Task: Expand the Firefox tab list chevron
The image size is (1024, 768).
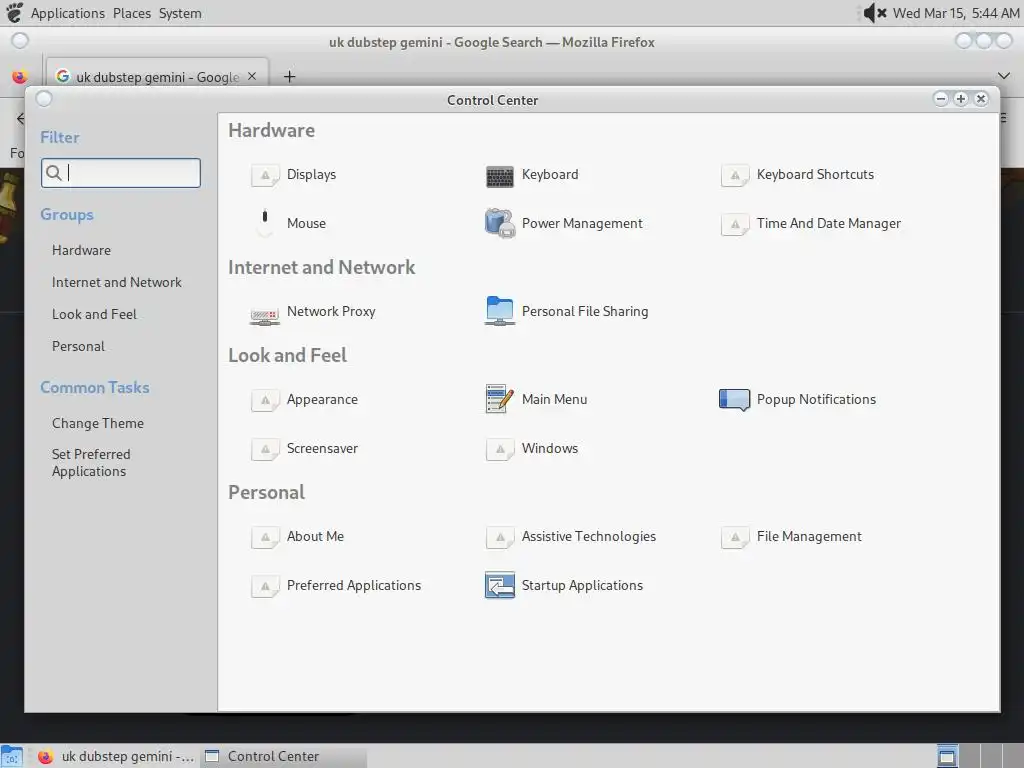Action: coord(1004,76)
